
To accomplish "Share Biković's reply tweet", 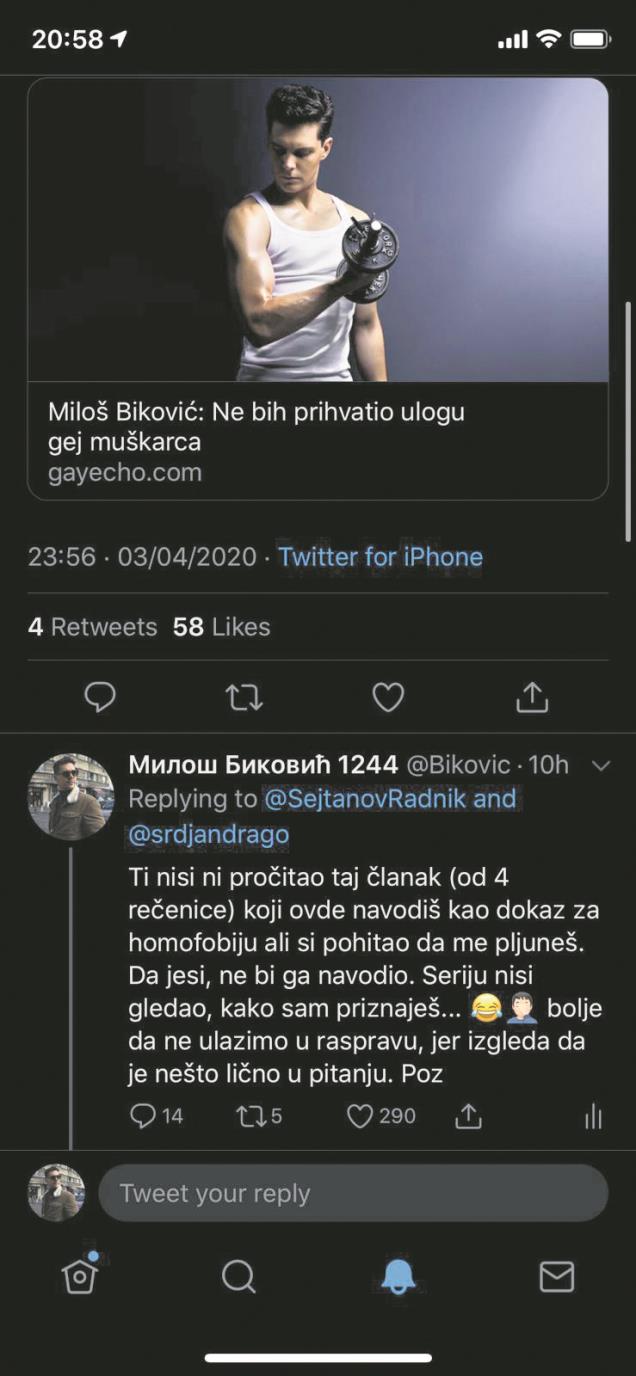I will (468, 1116).
